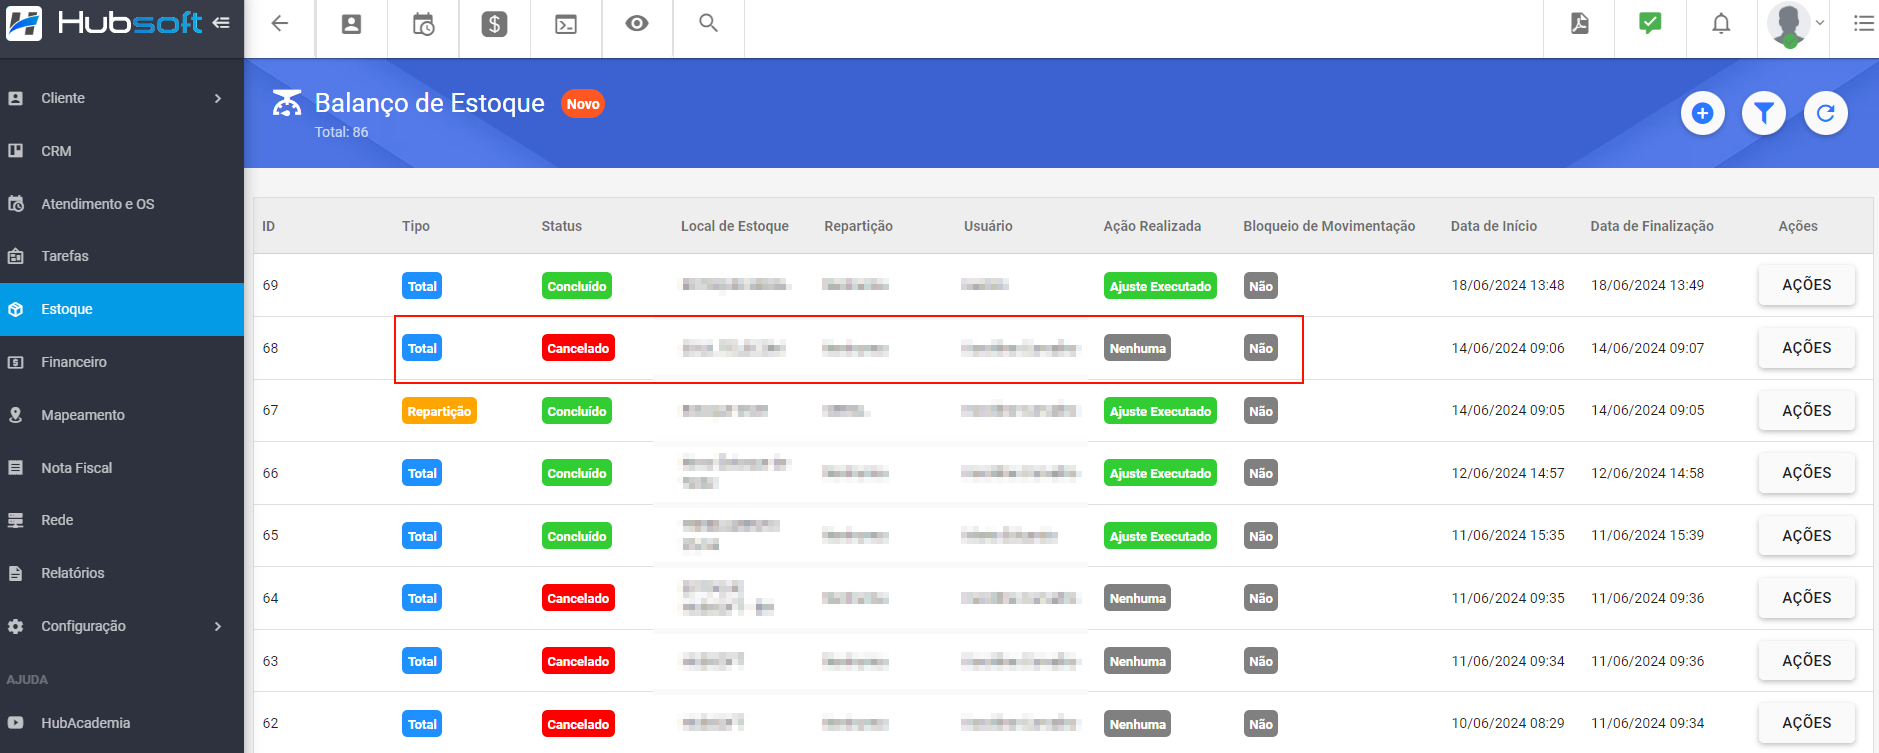
Task: Click the end date 11/06/2024 15:39
Action: [x=1647, y=535]
